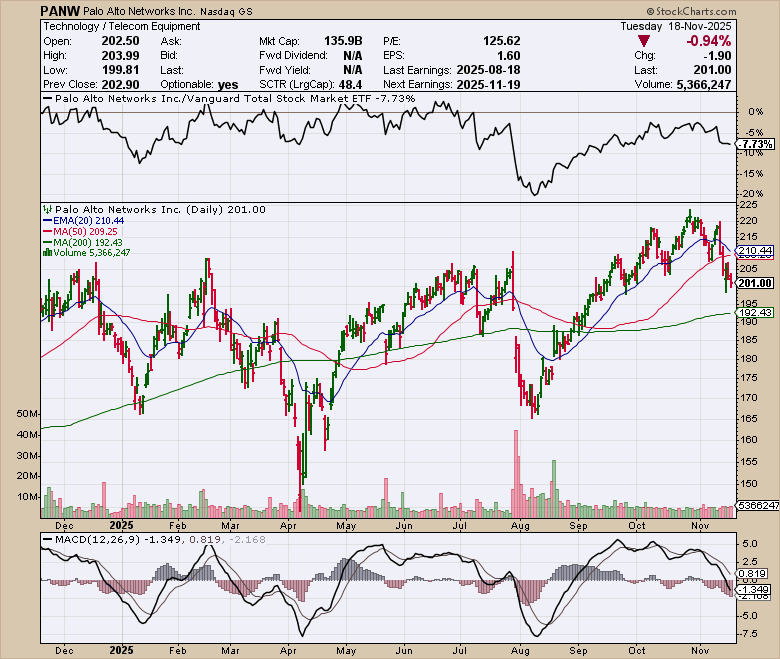Click the 201.00 last-price tag on right axis
The height and width of the screenshot is (659, 780).
pyautogui.click(x=756, y=283)
